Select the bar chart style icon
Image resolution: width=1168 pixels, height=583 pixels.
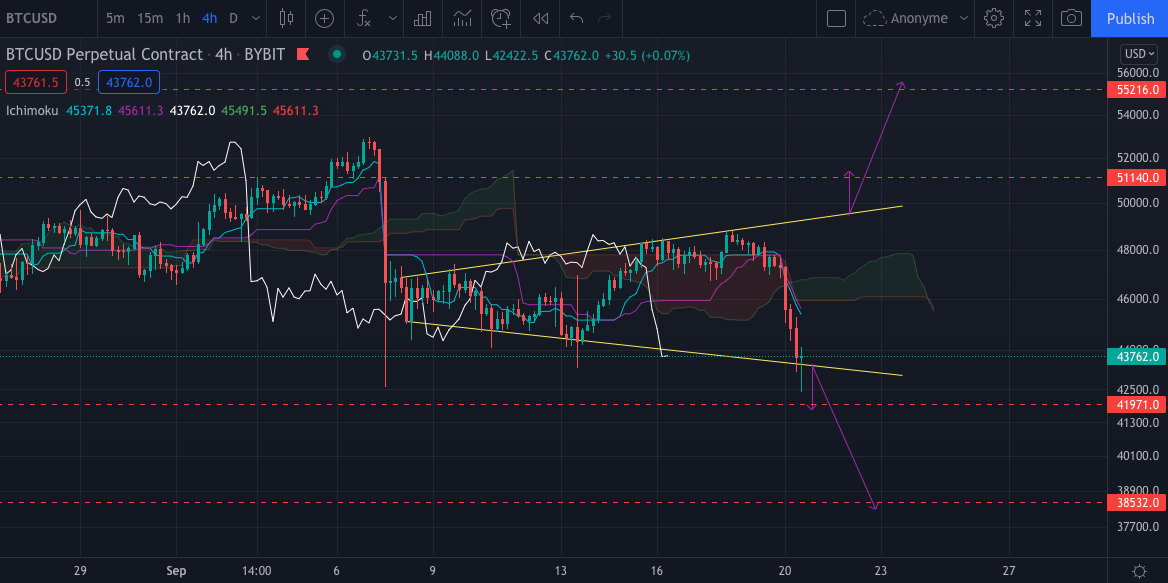tap(421, 18)
